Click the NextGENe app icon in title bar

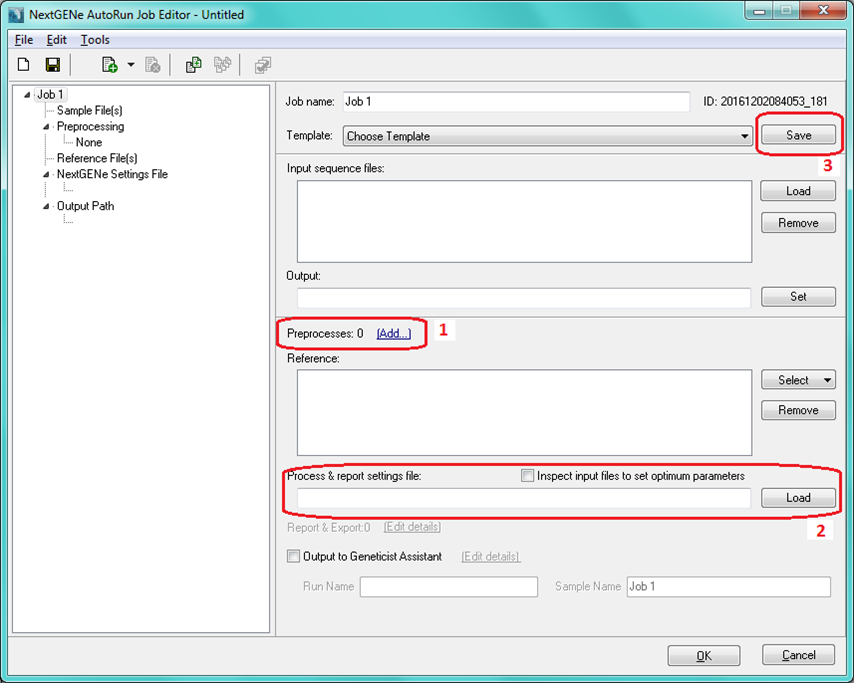(16, 15)
